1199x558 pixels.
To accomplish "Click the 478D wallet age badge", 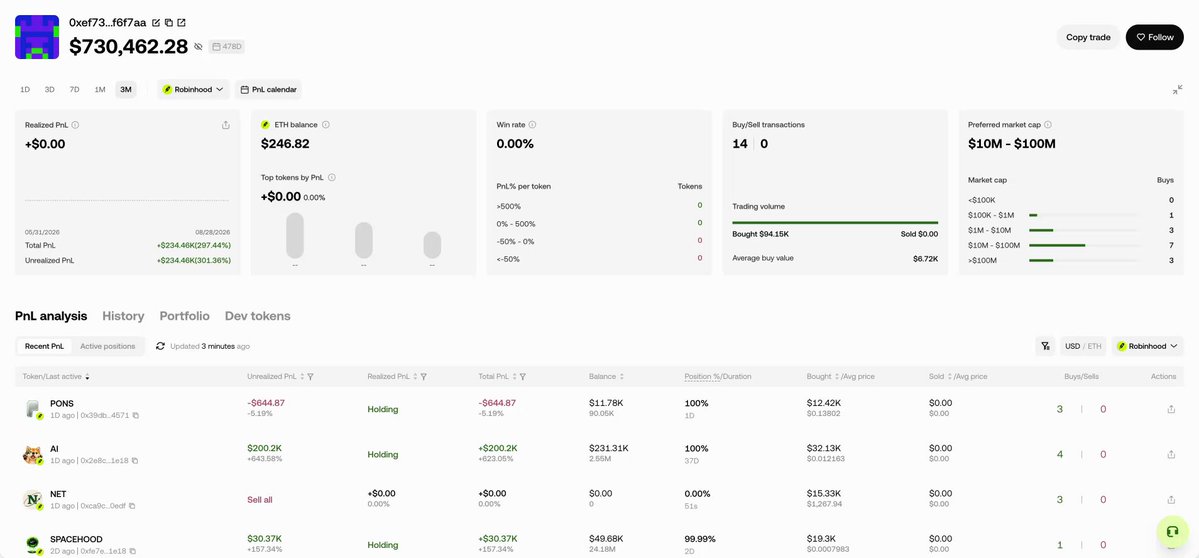I will 226,47.
